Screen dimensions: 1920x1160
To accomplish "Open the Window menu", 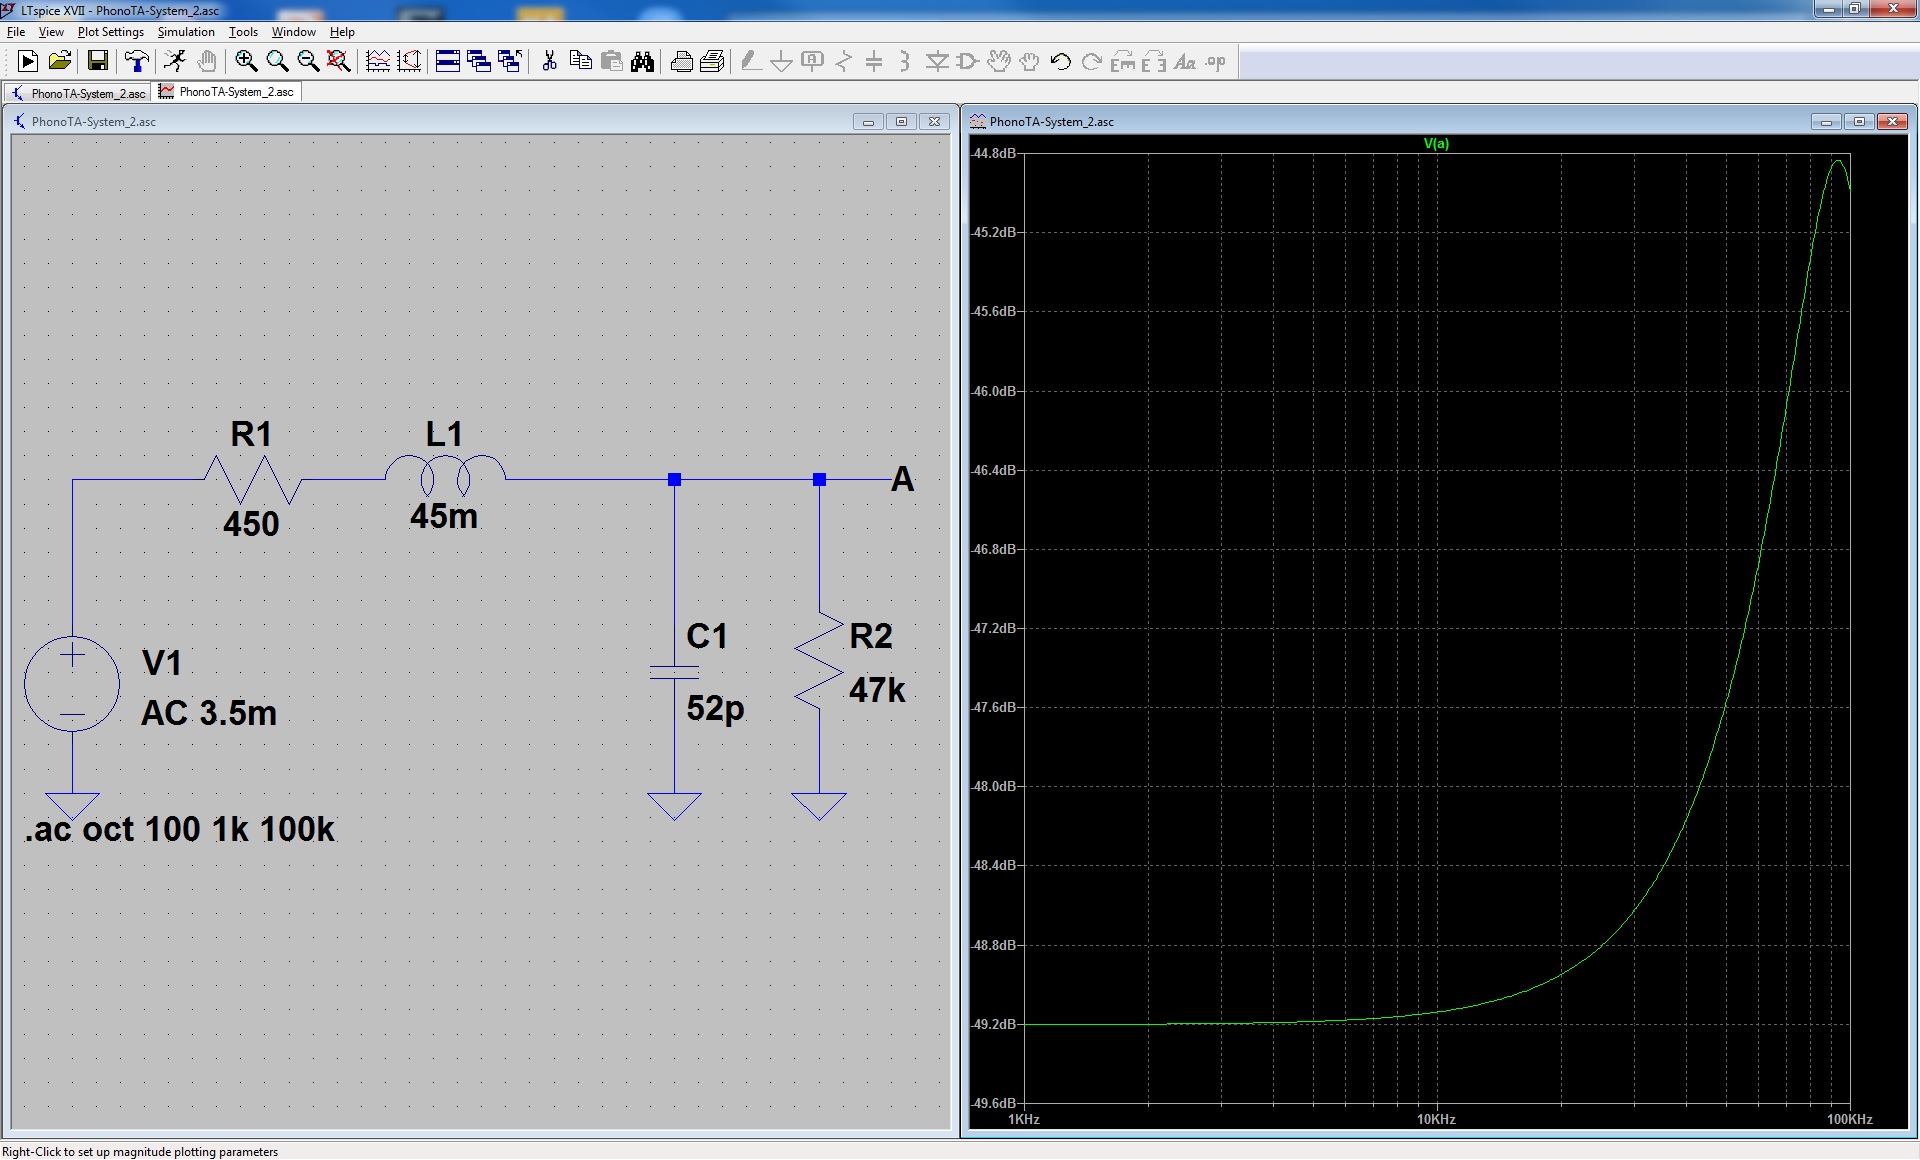I will point(294,32).
